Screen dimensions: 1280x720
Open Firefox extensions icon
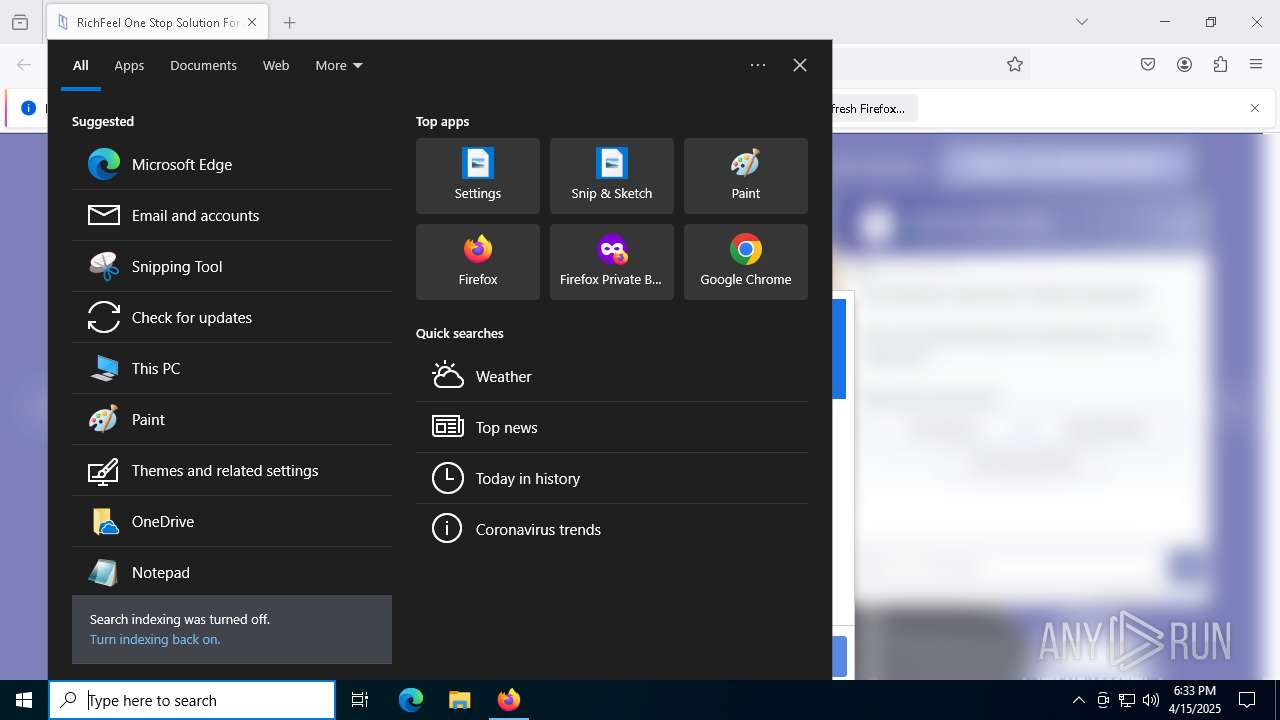tap(1220, 64)
